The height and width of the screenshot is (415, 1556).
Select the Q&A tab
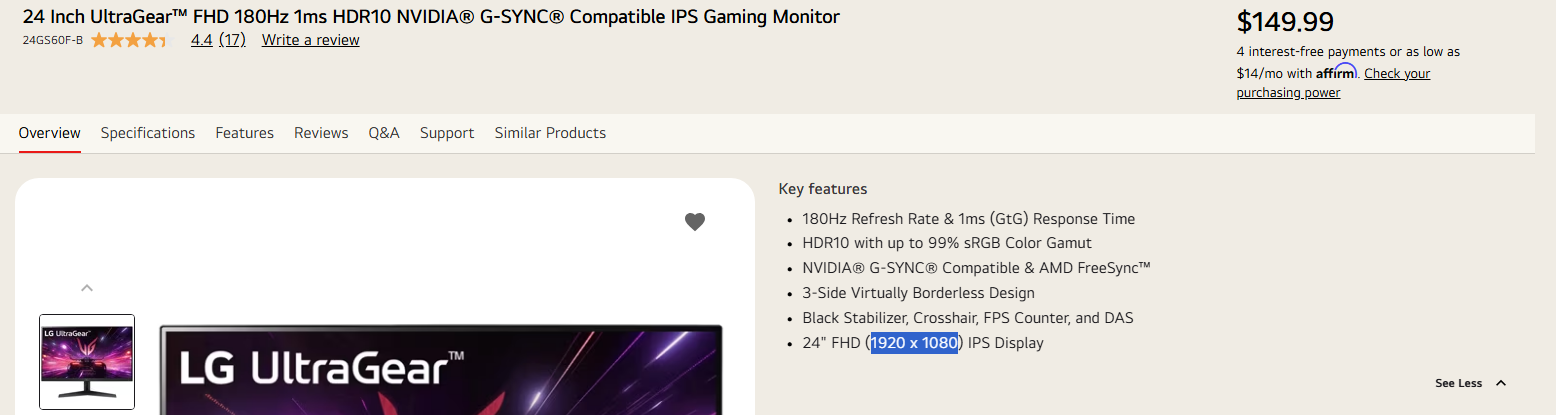[384, 133]
